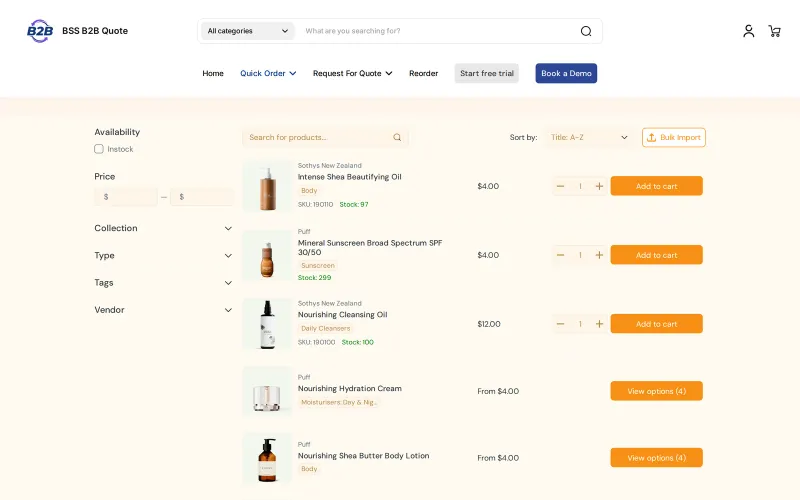Open the Quick Order menu
Viewport: 800px width, 500px height.
click(268, 73)
